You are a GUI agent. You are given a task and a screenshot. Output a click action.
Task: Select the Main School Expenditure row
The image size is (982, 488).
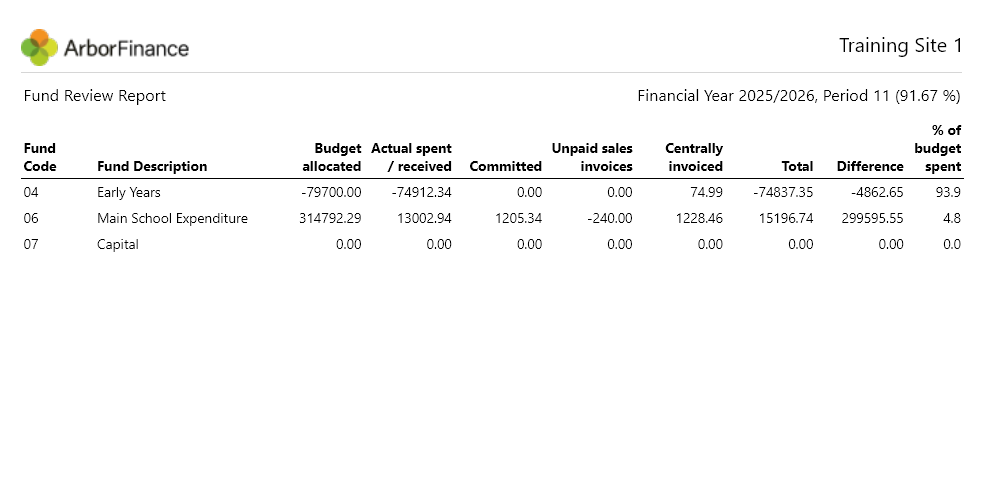[492, 219]
